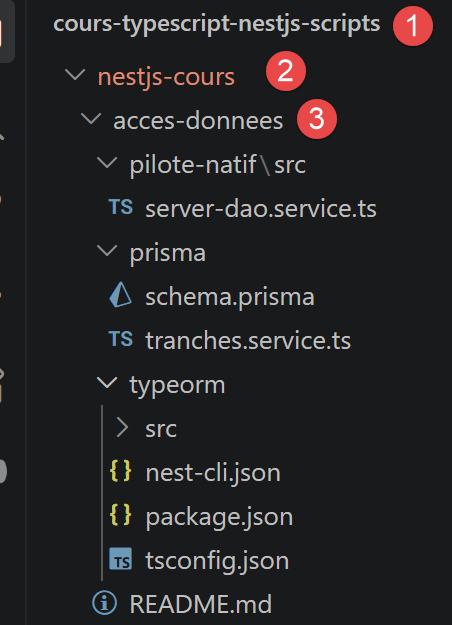The image size is (452, 625).
Task: Collapse the prisma folder chevron
Action: point(107,251)
